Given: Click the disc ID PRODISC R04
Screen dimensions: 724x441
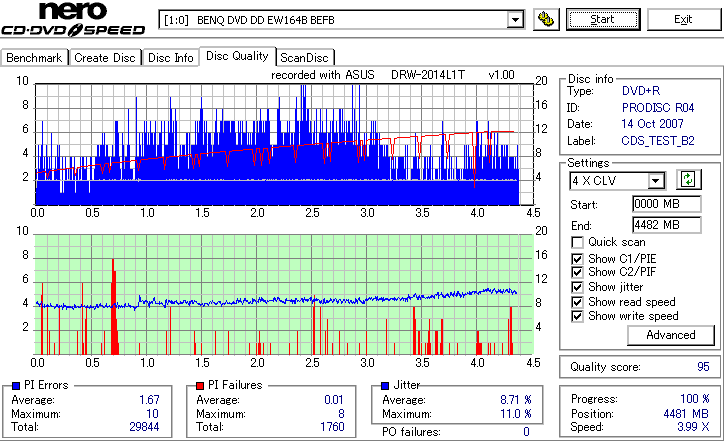Looking at the screenshot, I should pyautogui.click(x=658, y=108).
